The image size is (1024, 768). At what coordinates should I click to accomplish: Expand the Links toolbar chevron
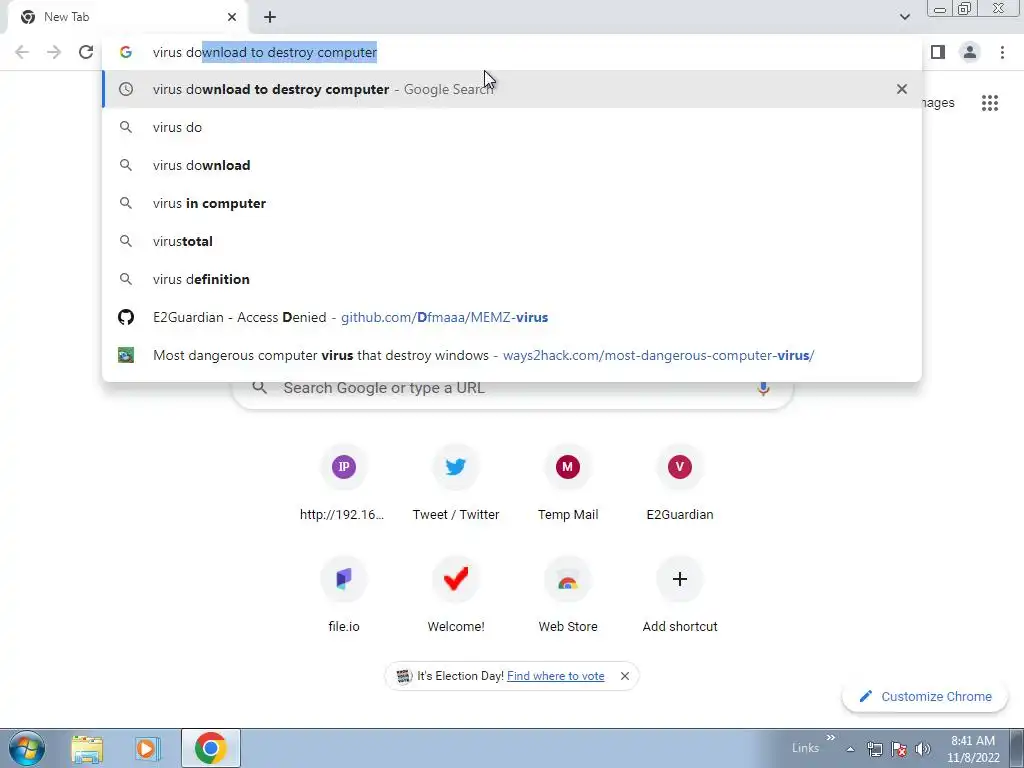point(830,738)
